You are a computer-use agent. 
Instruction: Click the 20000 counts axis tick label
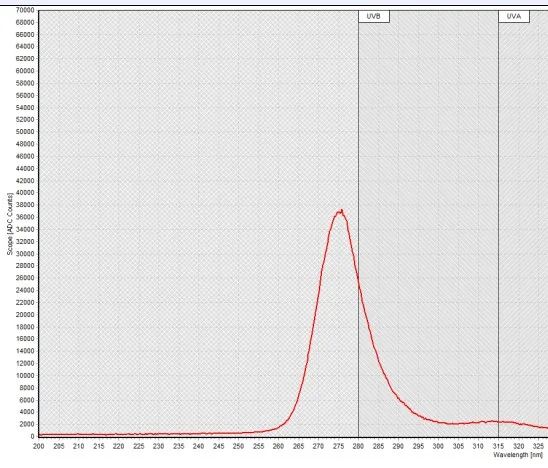click(x=25, y=315)
